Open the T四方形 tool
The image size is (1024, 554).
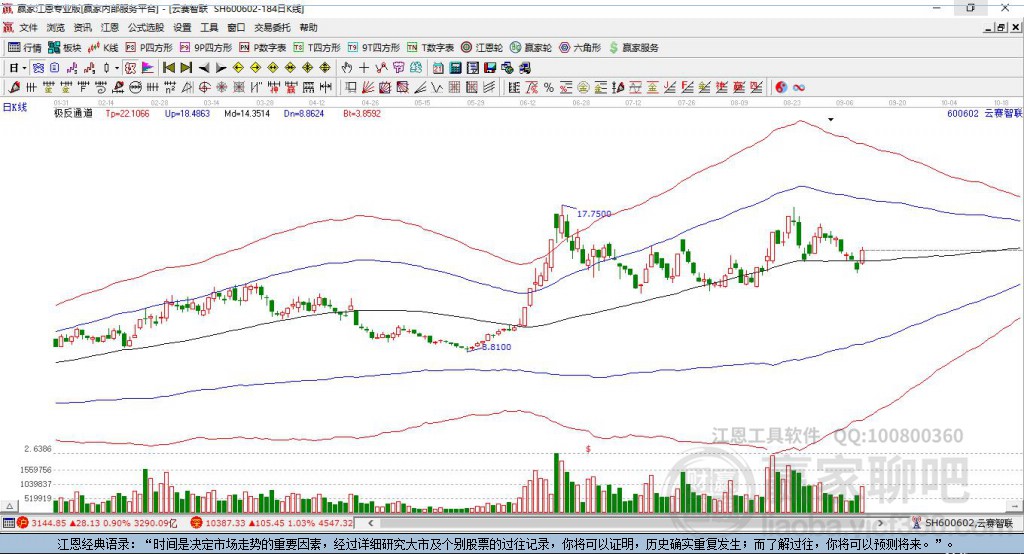[x=317, y=48]
